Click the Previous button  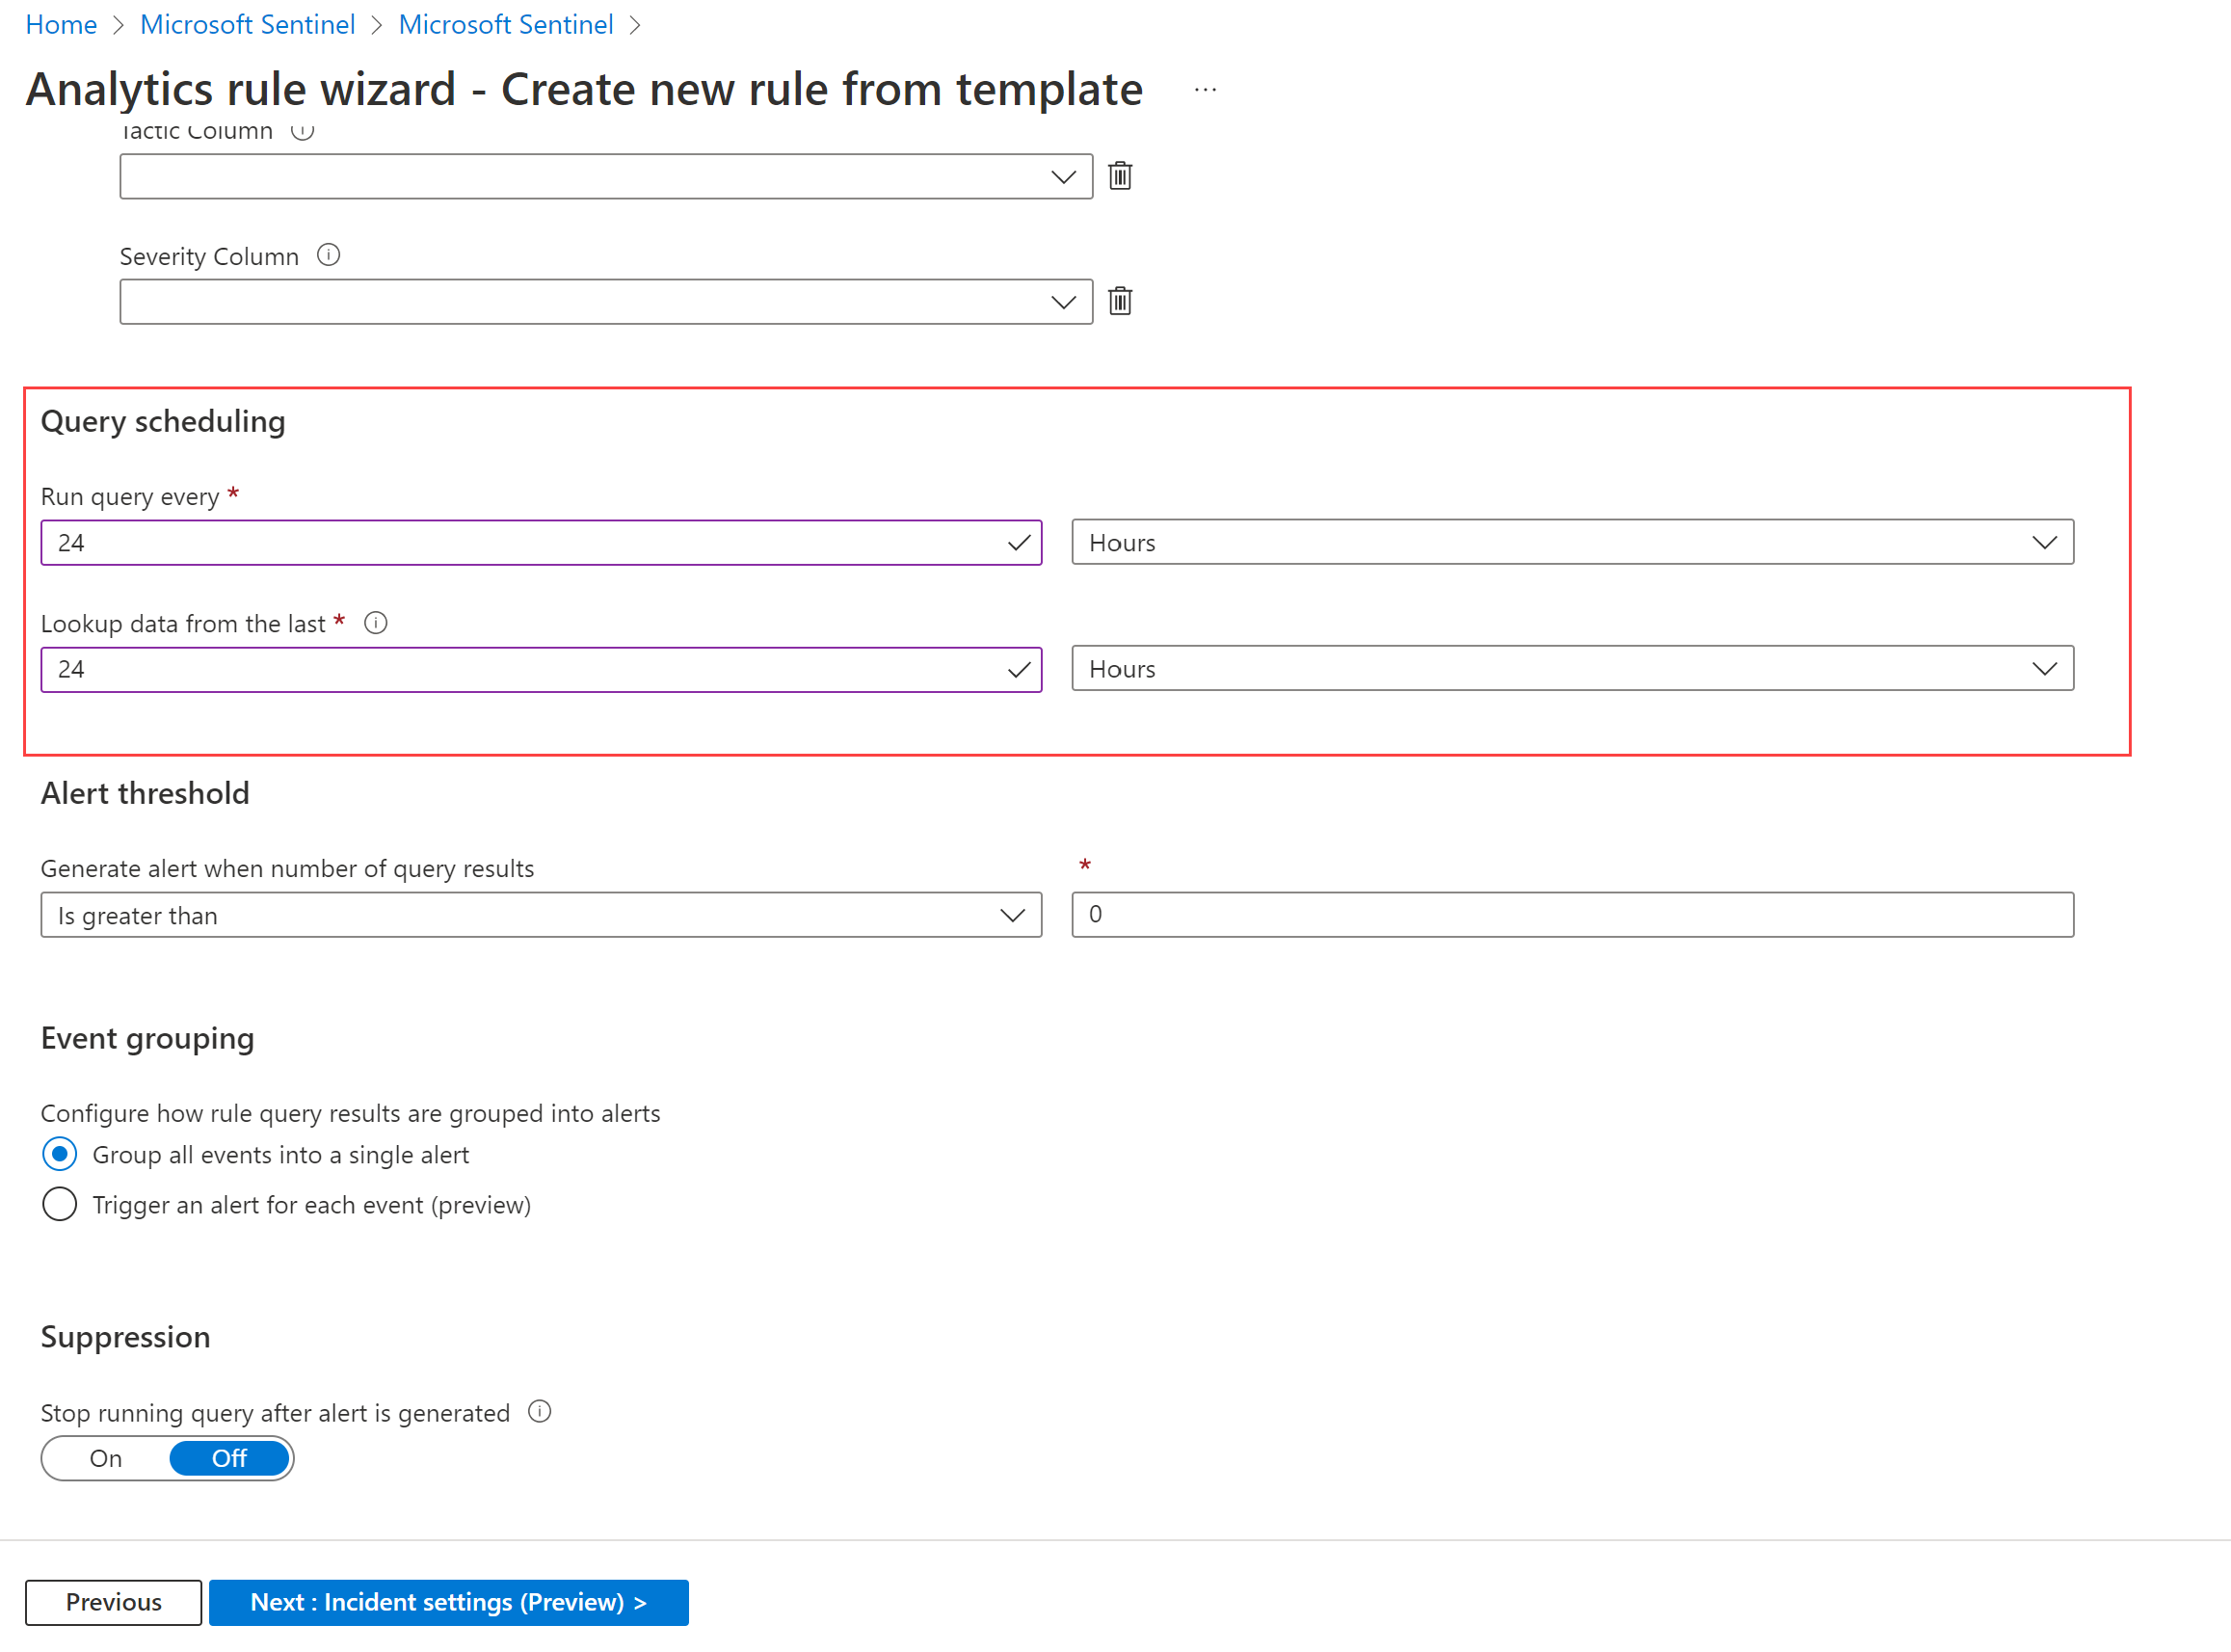click(x=111, y=1600)
